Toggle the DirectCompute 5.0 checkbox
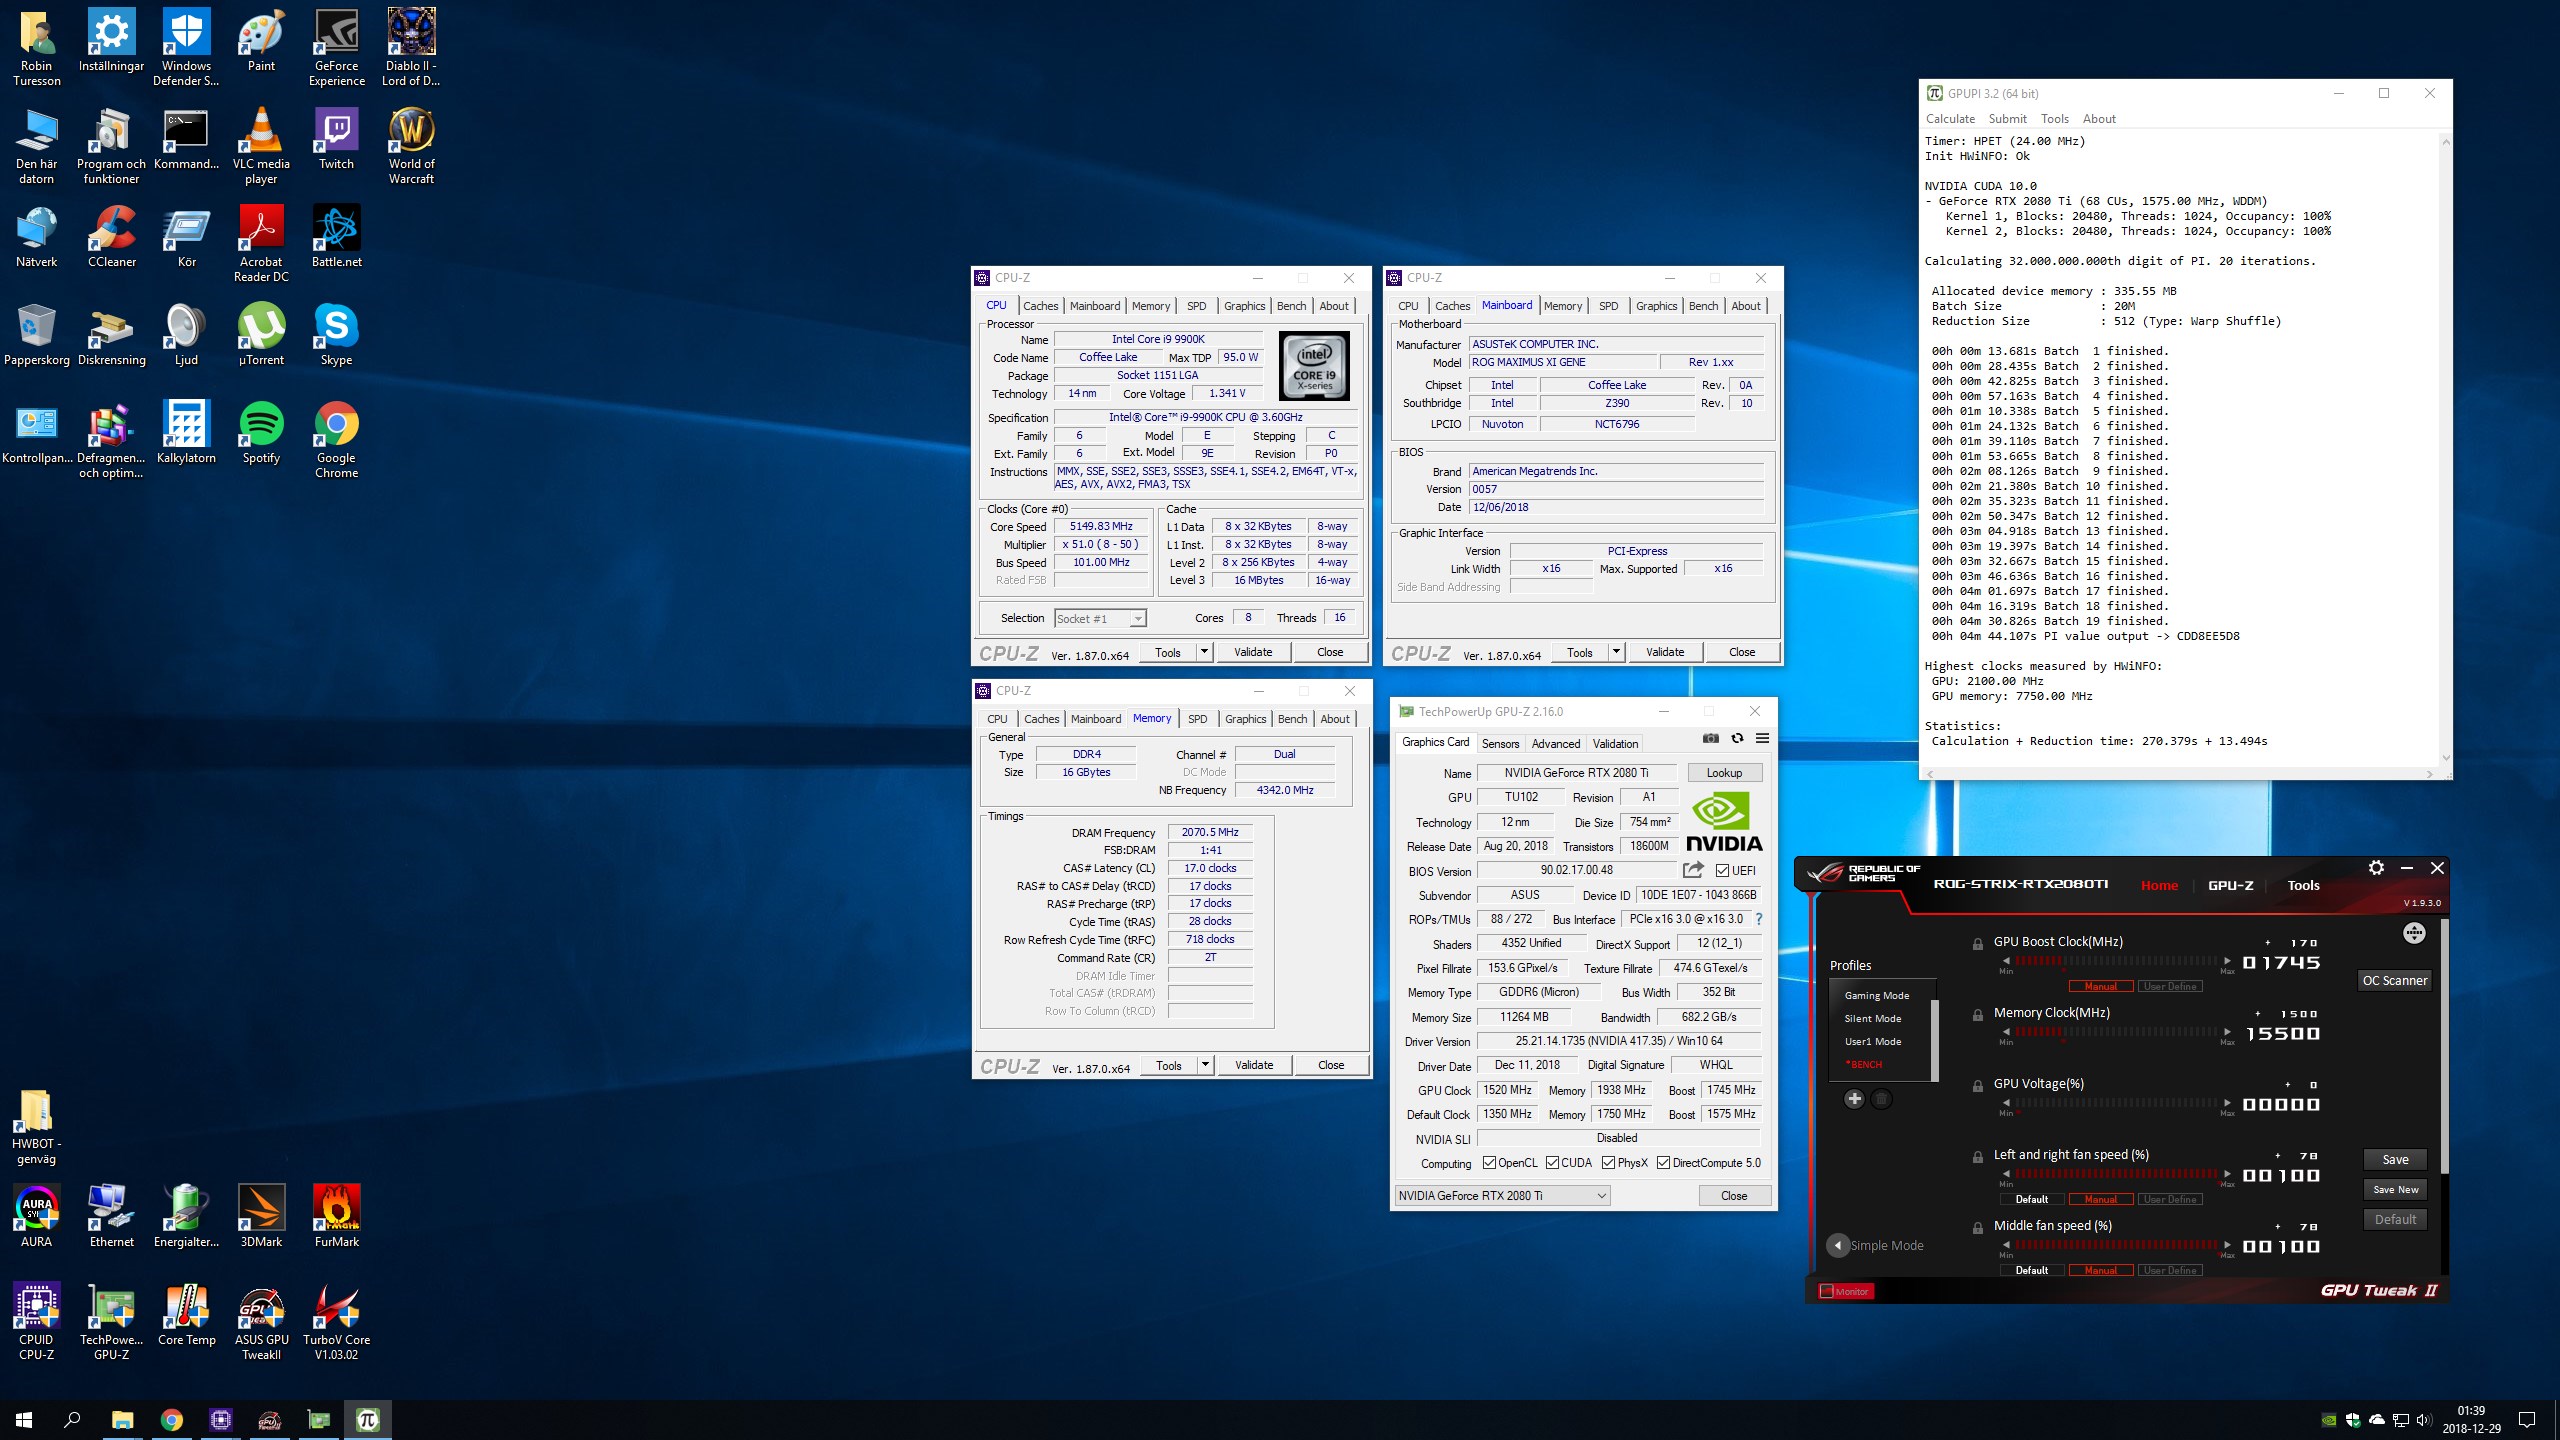The height and width of the screenshot is (1440, 2560). (1663, 1162)
